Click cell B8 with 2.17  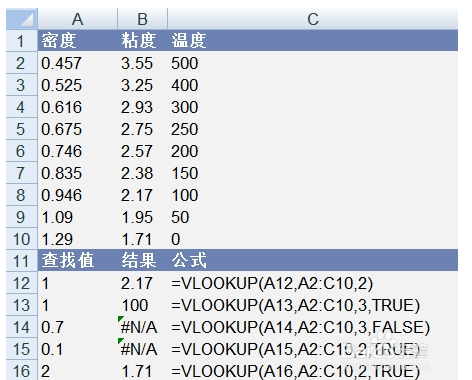(x=142, y=195)
